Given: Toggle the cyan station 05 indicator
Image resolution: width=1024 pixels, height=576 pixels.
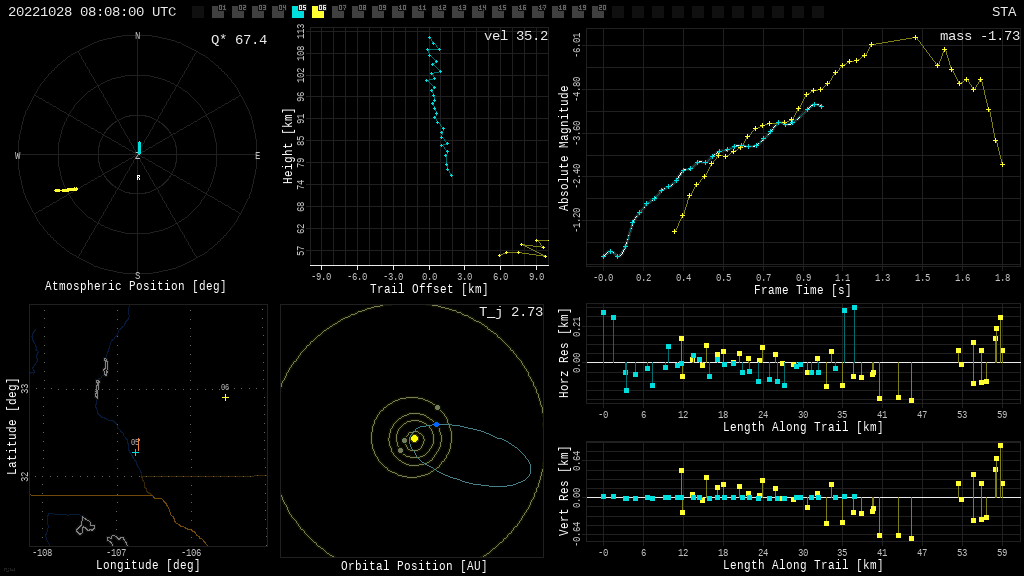Looking at the screenshot, I should point(298,12).
